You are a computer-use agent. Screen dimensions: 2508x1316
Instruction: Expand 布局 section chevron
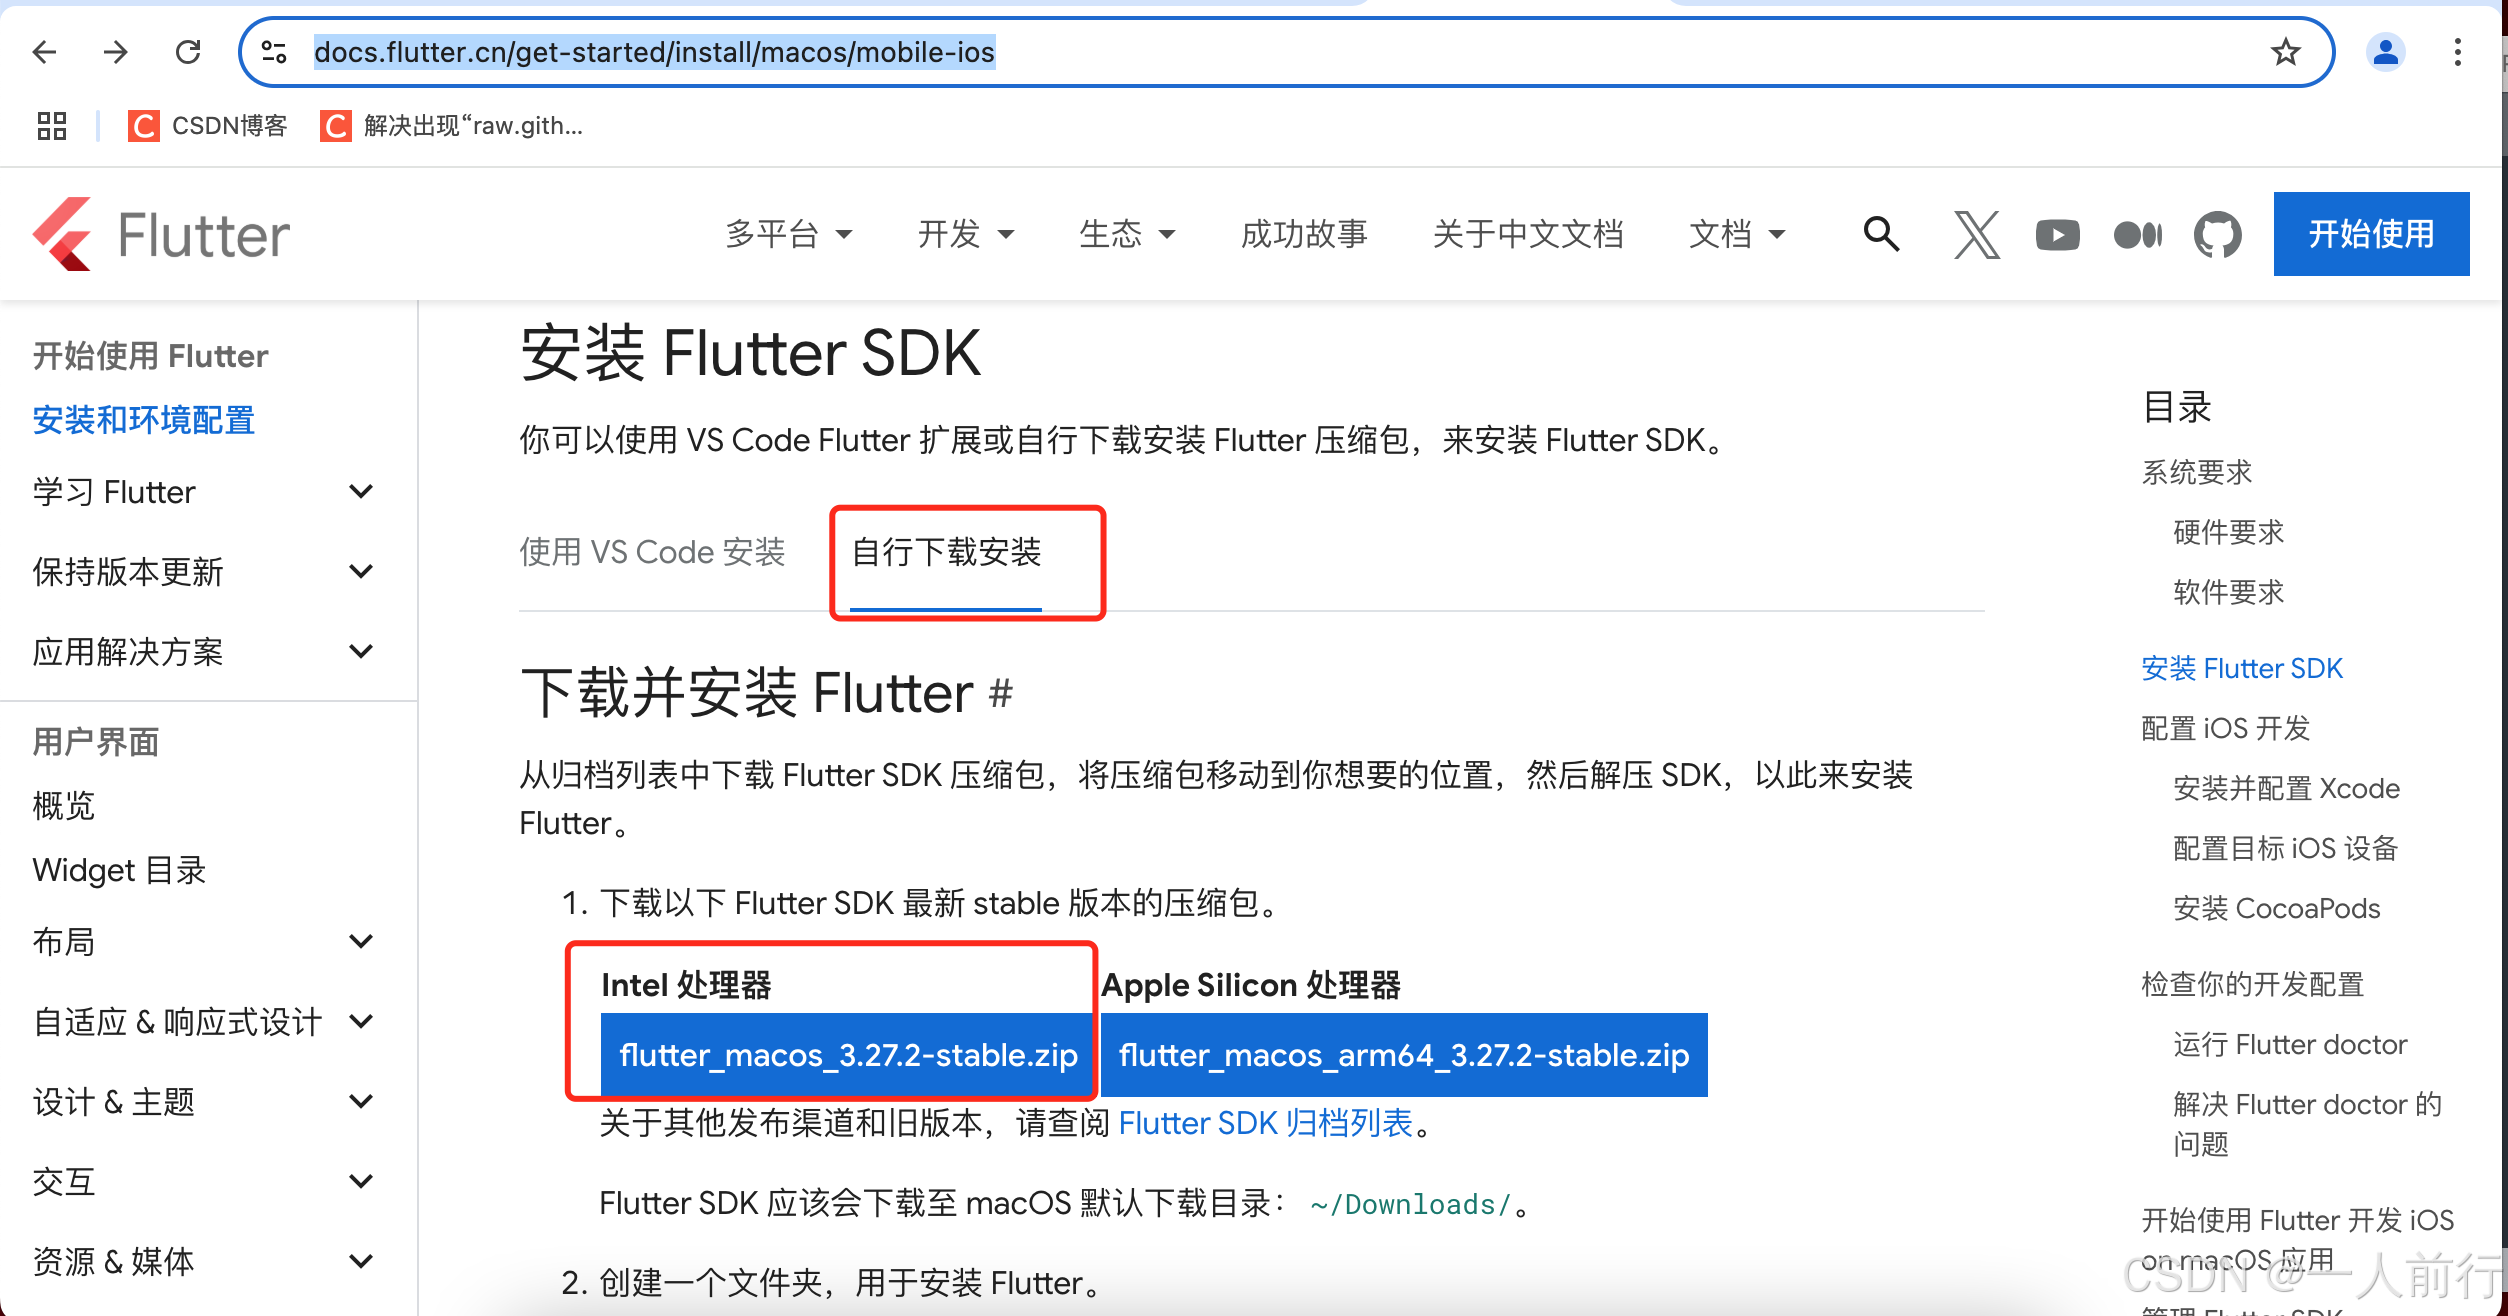point(361,942)
